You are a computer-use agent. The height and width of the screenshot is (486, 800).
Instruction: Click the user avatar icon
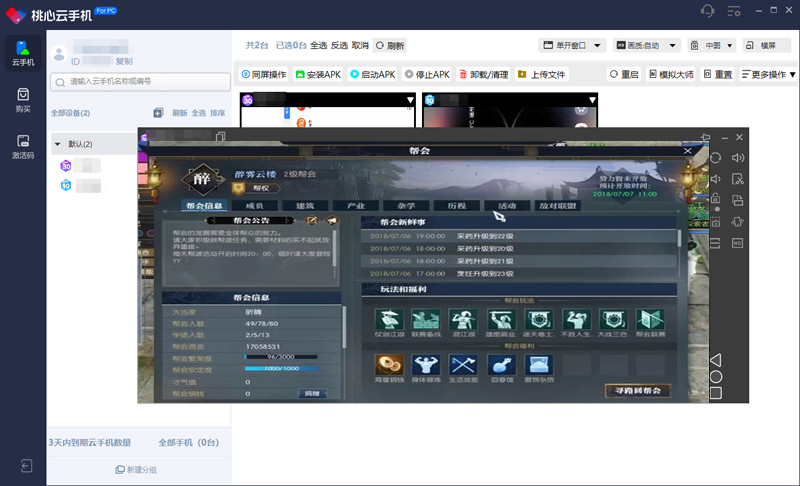coord(59,54)
